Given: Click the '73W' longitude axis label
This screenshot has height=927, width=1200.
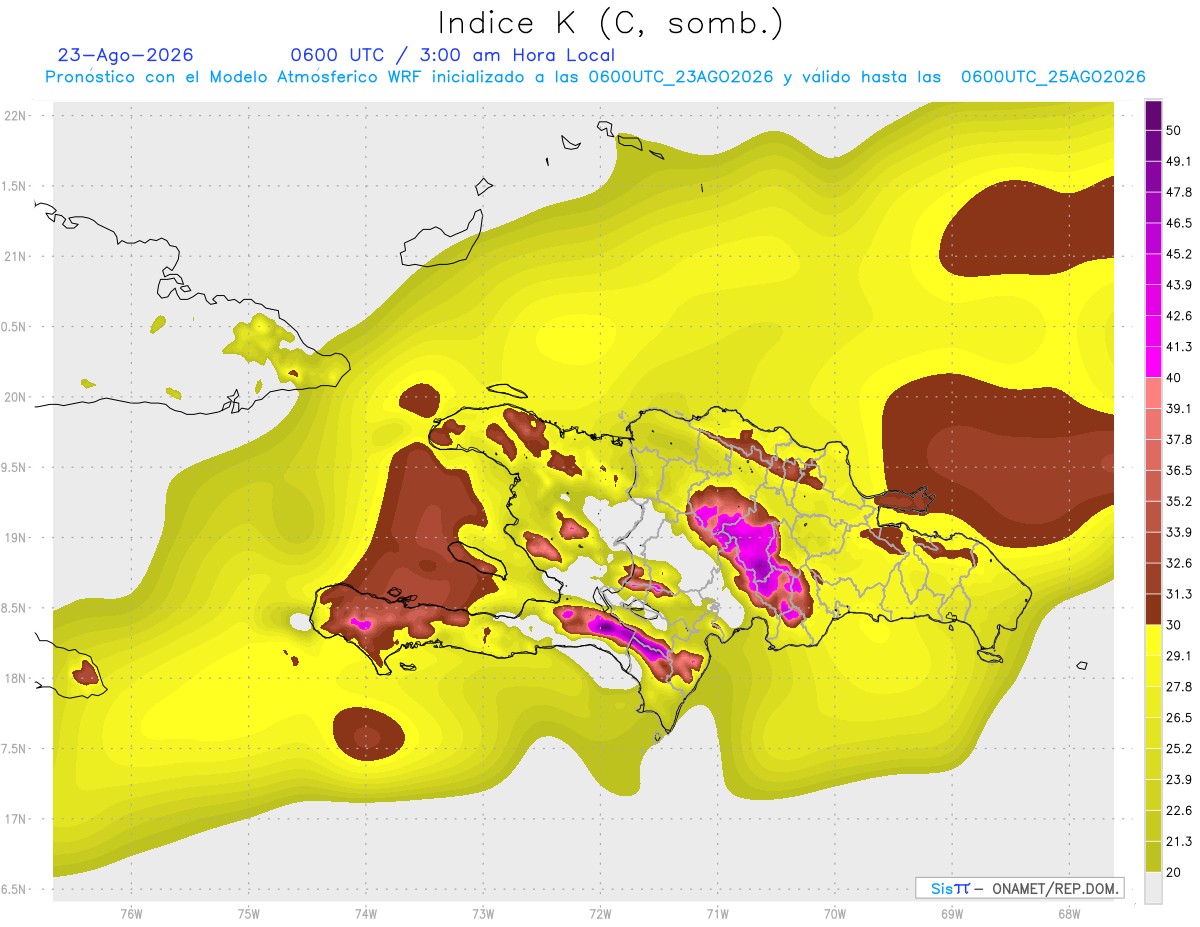Looking at the screenshot, I should pos(483,914).
